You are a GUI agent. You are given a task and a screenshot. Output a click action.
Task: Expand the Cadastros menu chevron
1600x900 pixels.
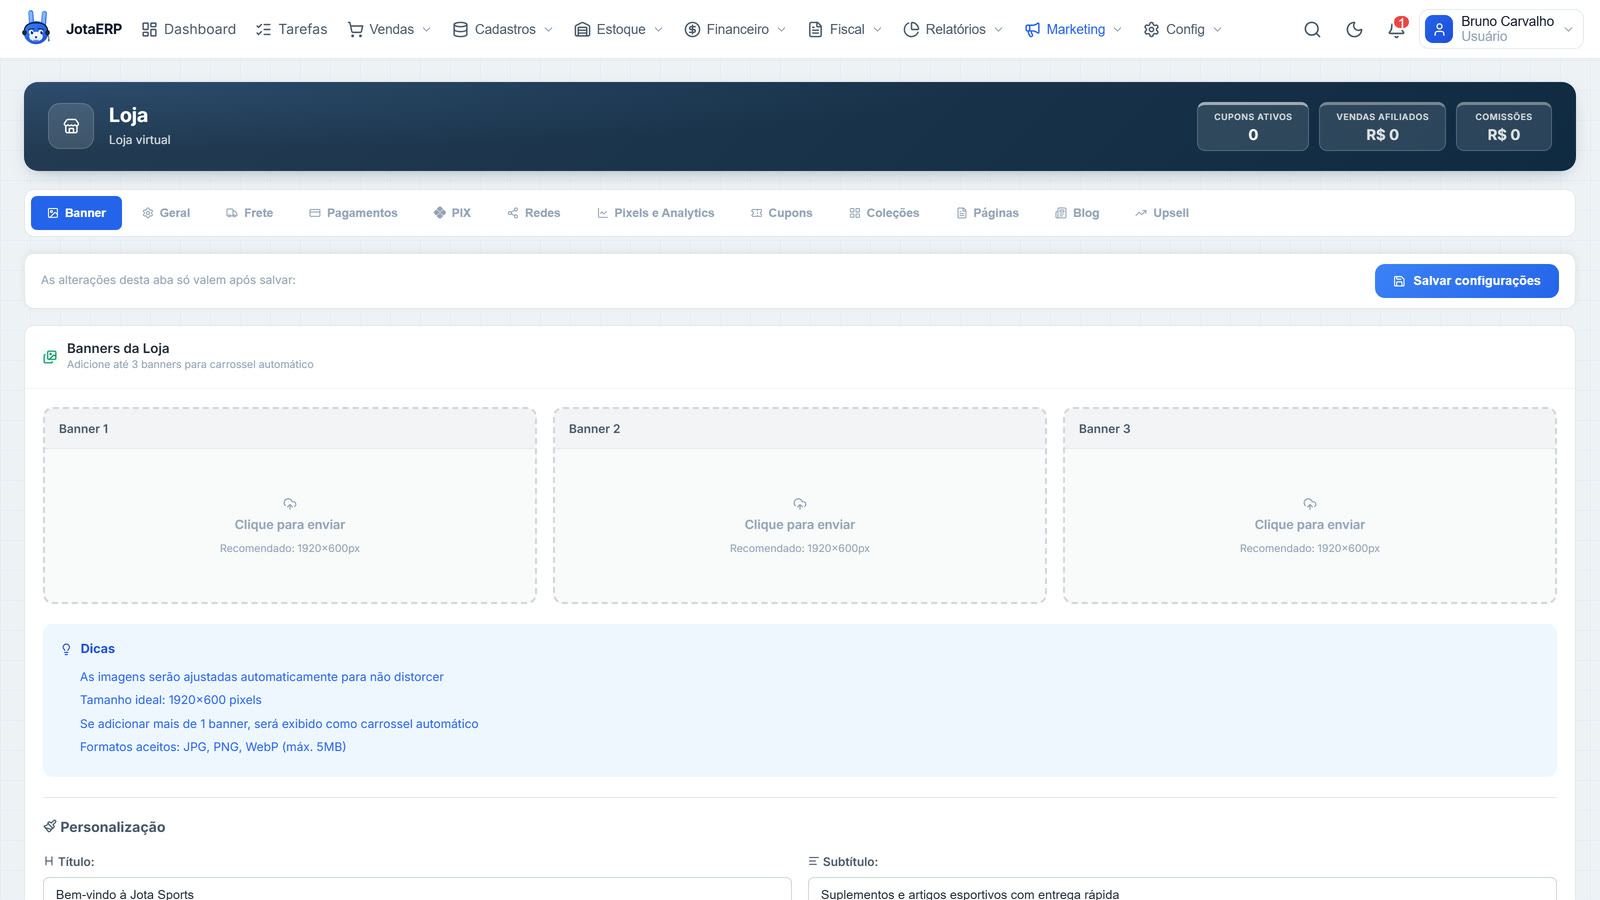coord(549,30)
